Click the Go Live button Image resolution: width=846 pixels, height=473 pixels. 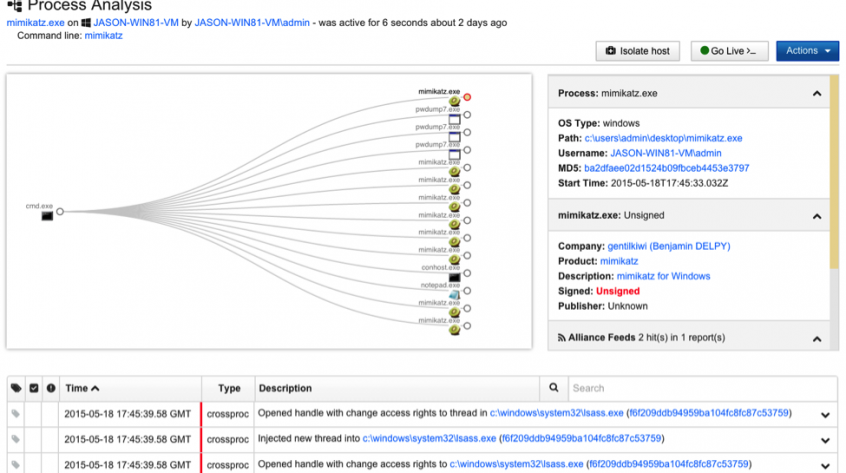(729, 51)
